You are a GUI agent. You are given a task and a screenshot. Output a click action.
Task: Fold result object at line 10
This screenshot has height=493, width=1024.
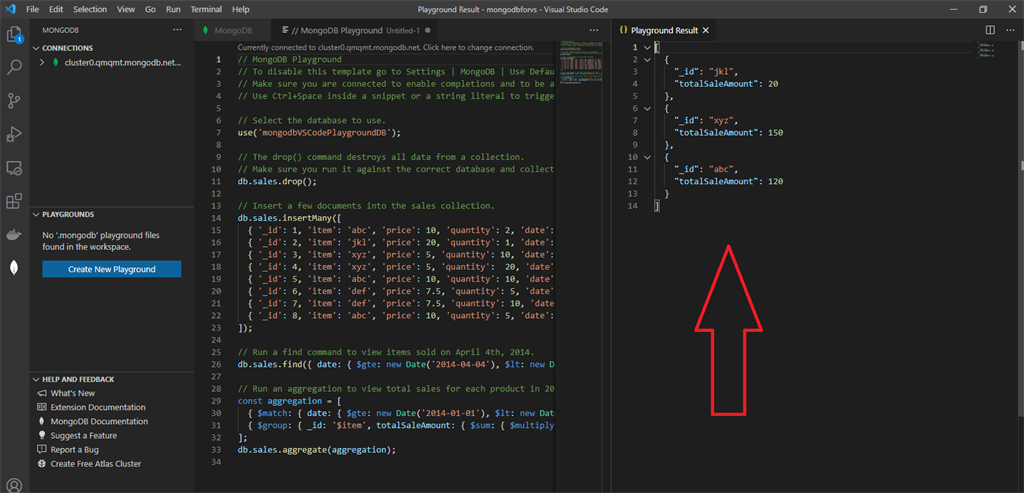click(x=647, y=157)
